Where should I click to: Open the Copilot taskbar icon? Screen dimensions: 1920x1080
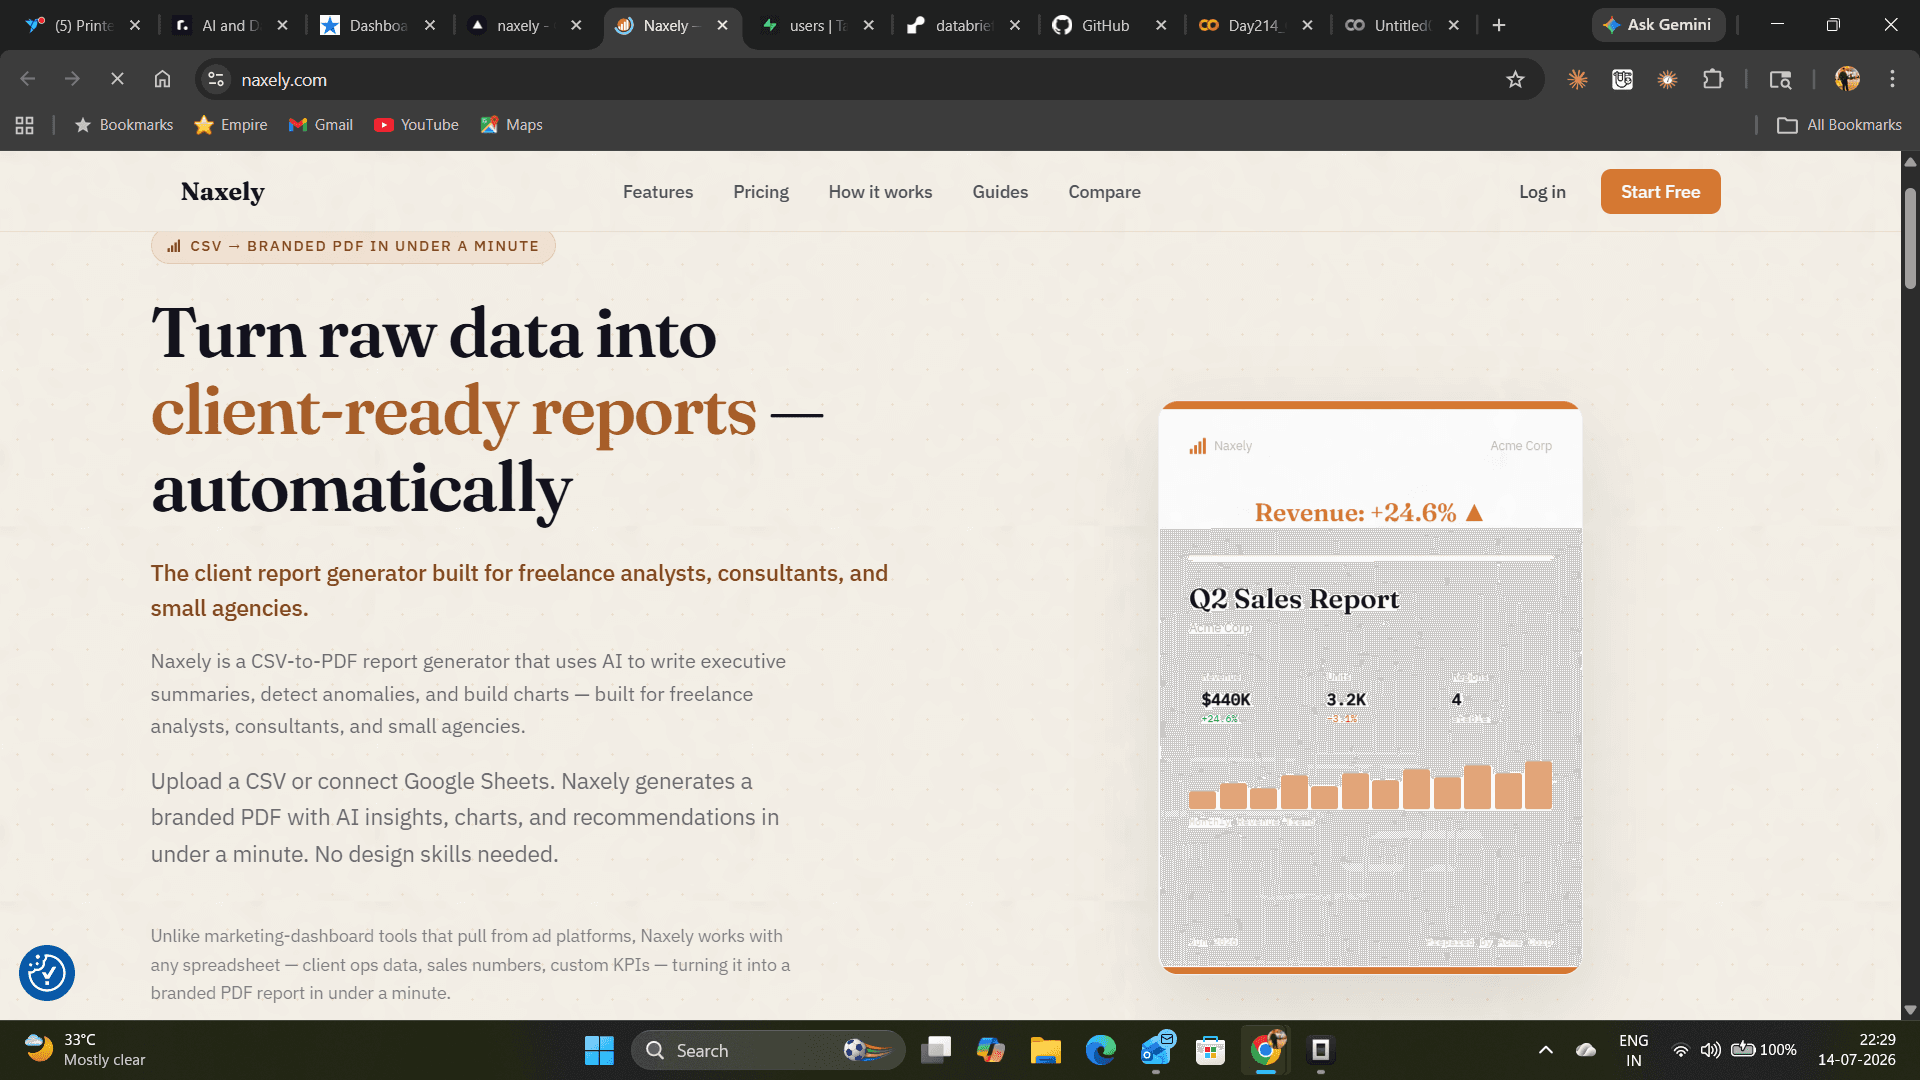coord(991,1050)
